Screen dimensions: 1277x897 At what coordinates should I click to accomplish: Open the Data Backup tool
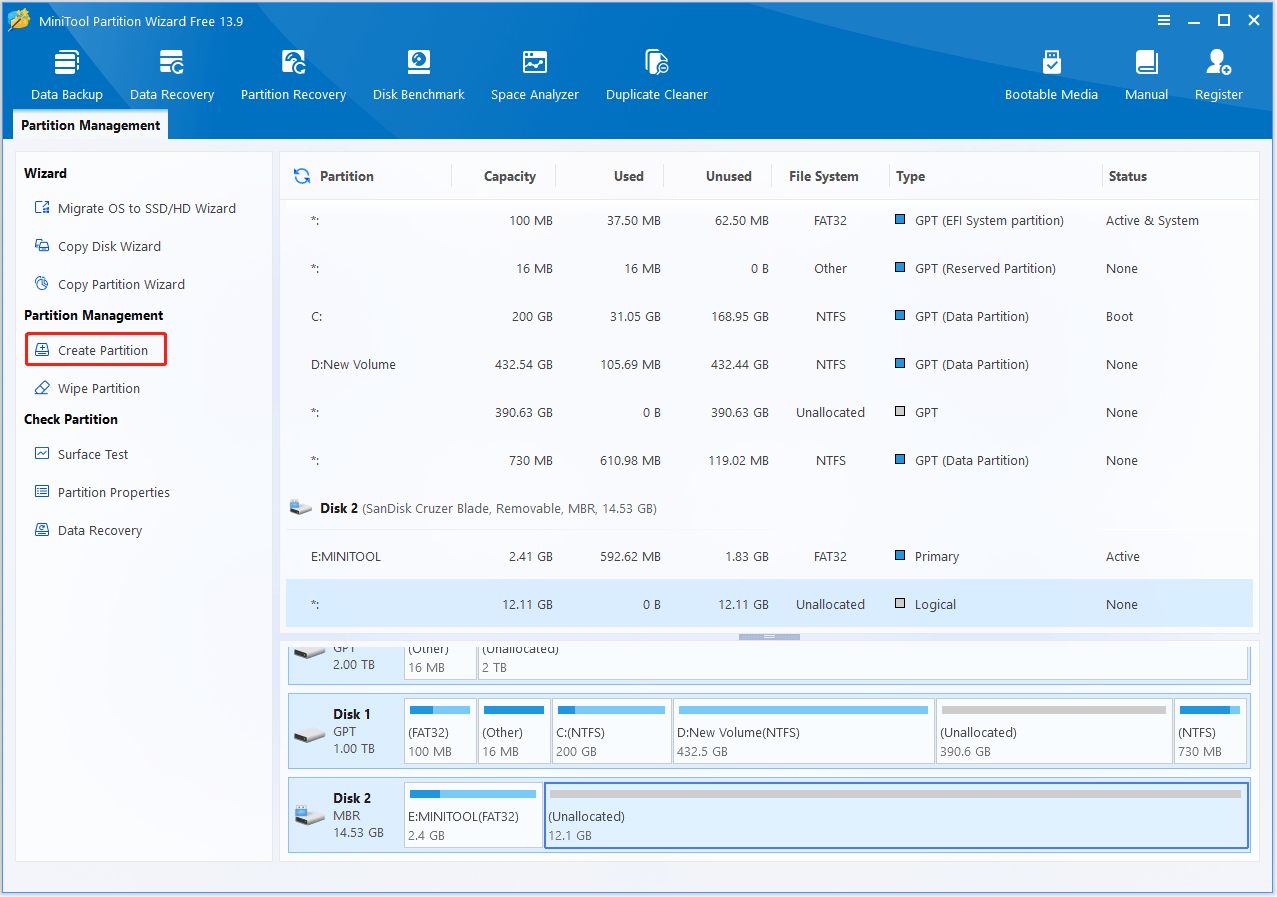[67, 76]
